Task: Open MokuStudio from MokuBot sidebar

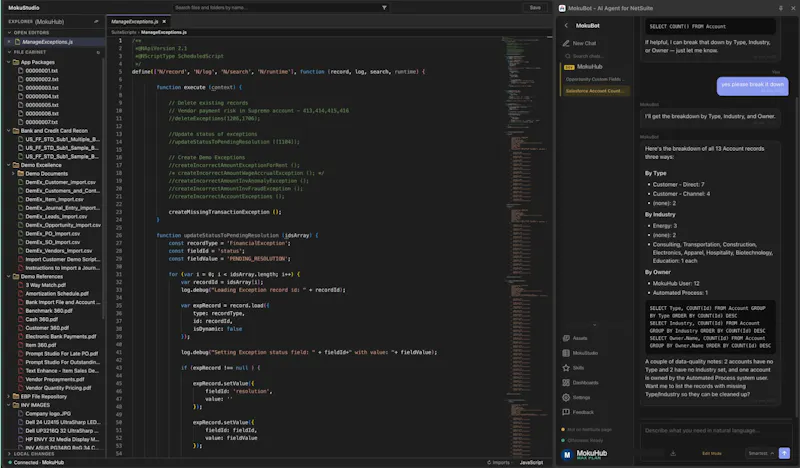Action: [x=580, y=353]
